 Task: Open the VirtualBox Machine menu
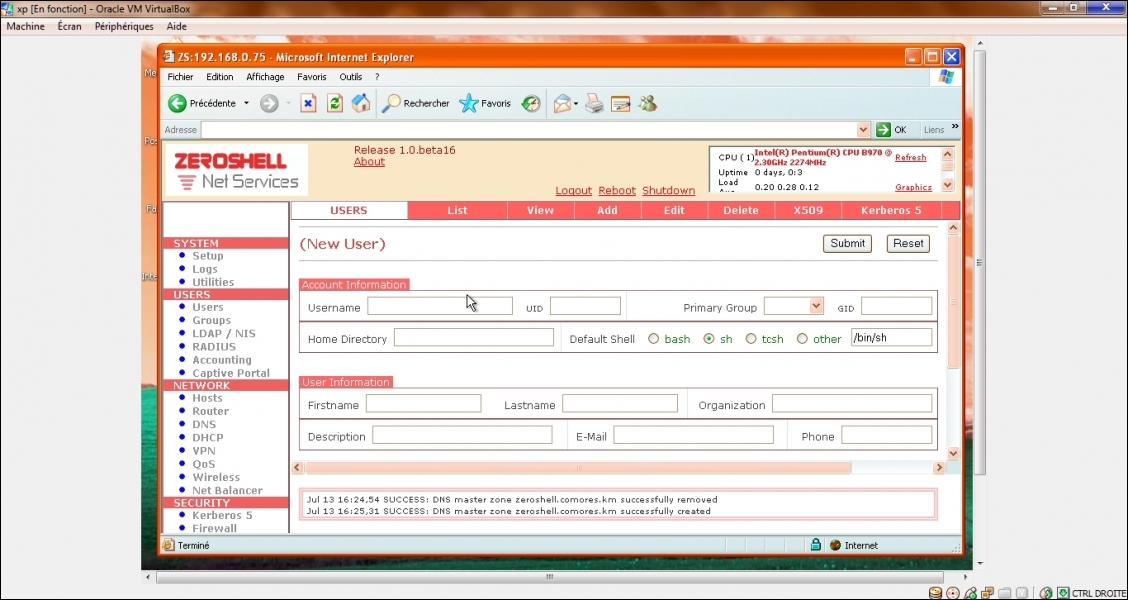click(x=25, y=27)
